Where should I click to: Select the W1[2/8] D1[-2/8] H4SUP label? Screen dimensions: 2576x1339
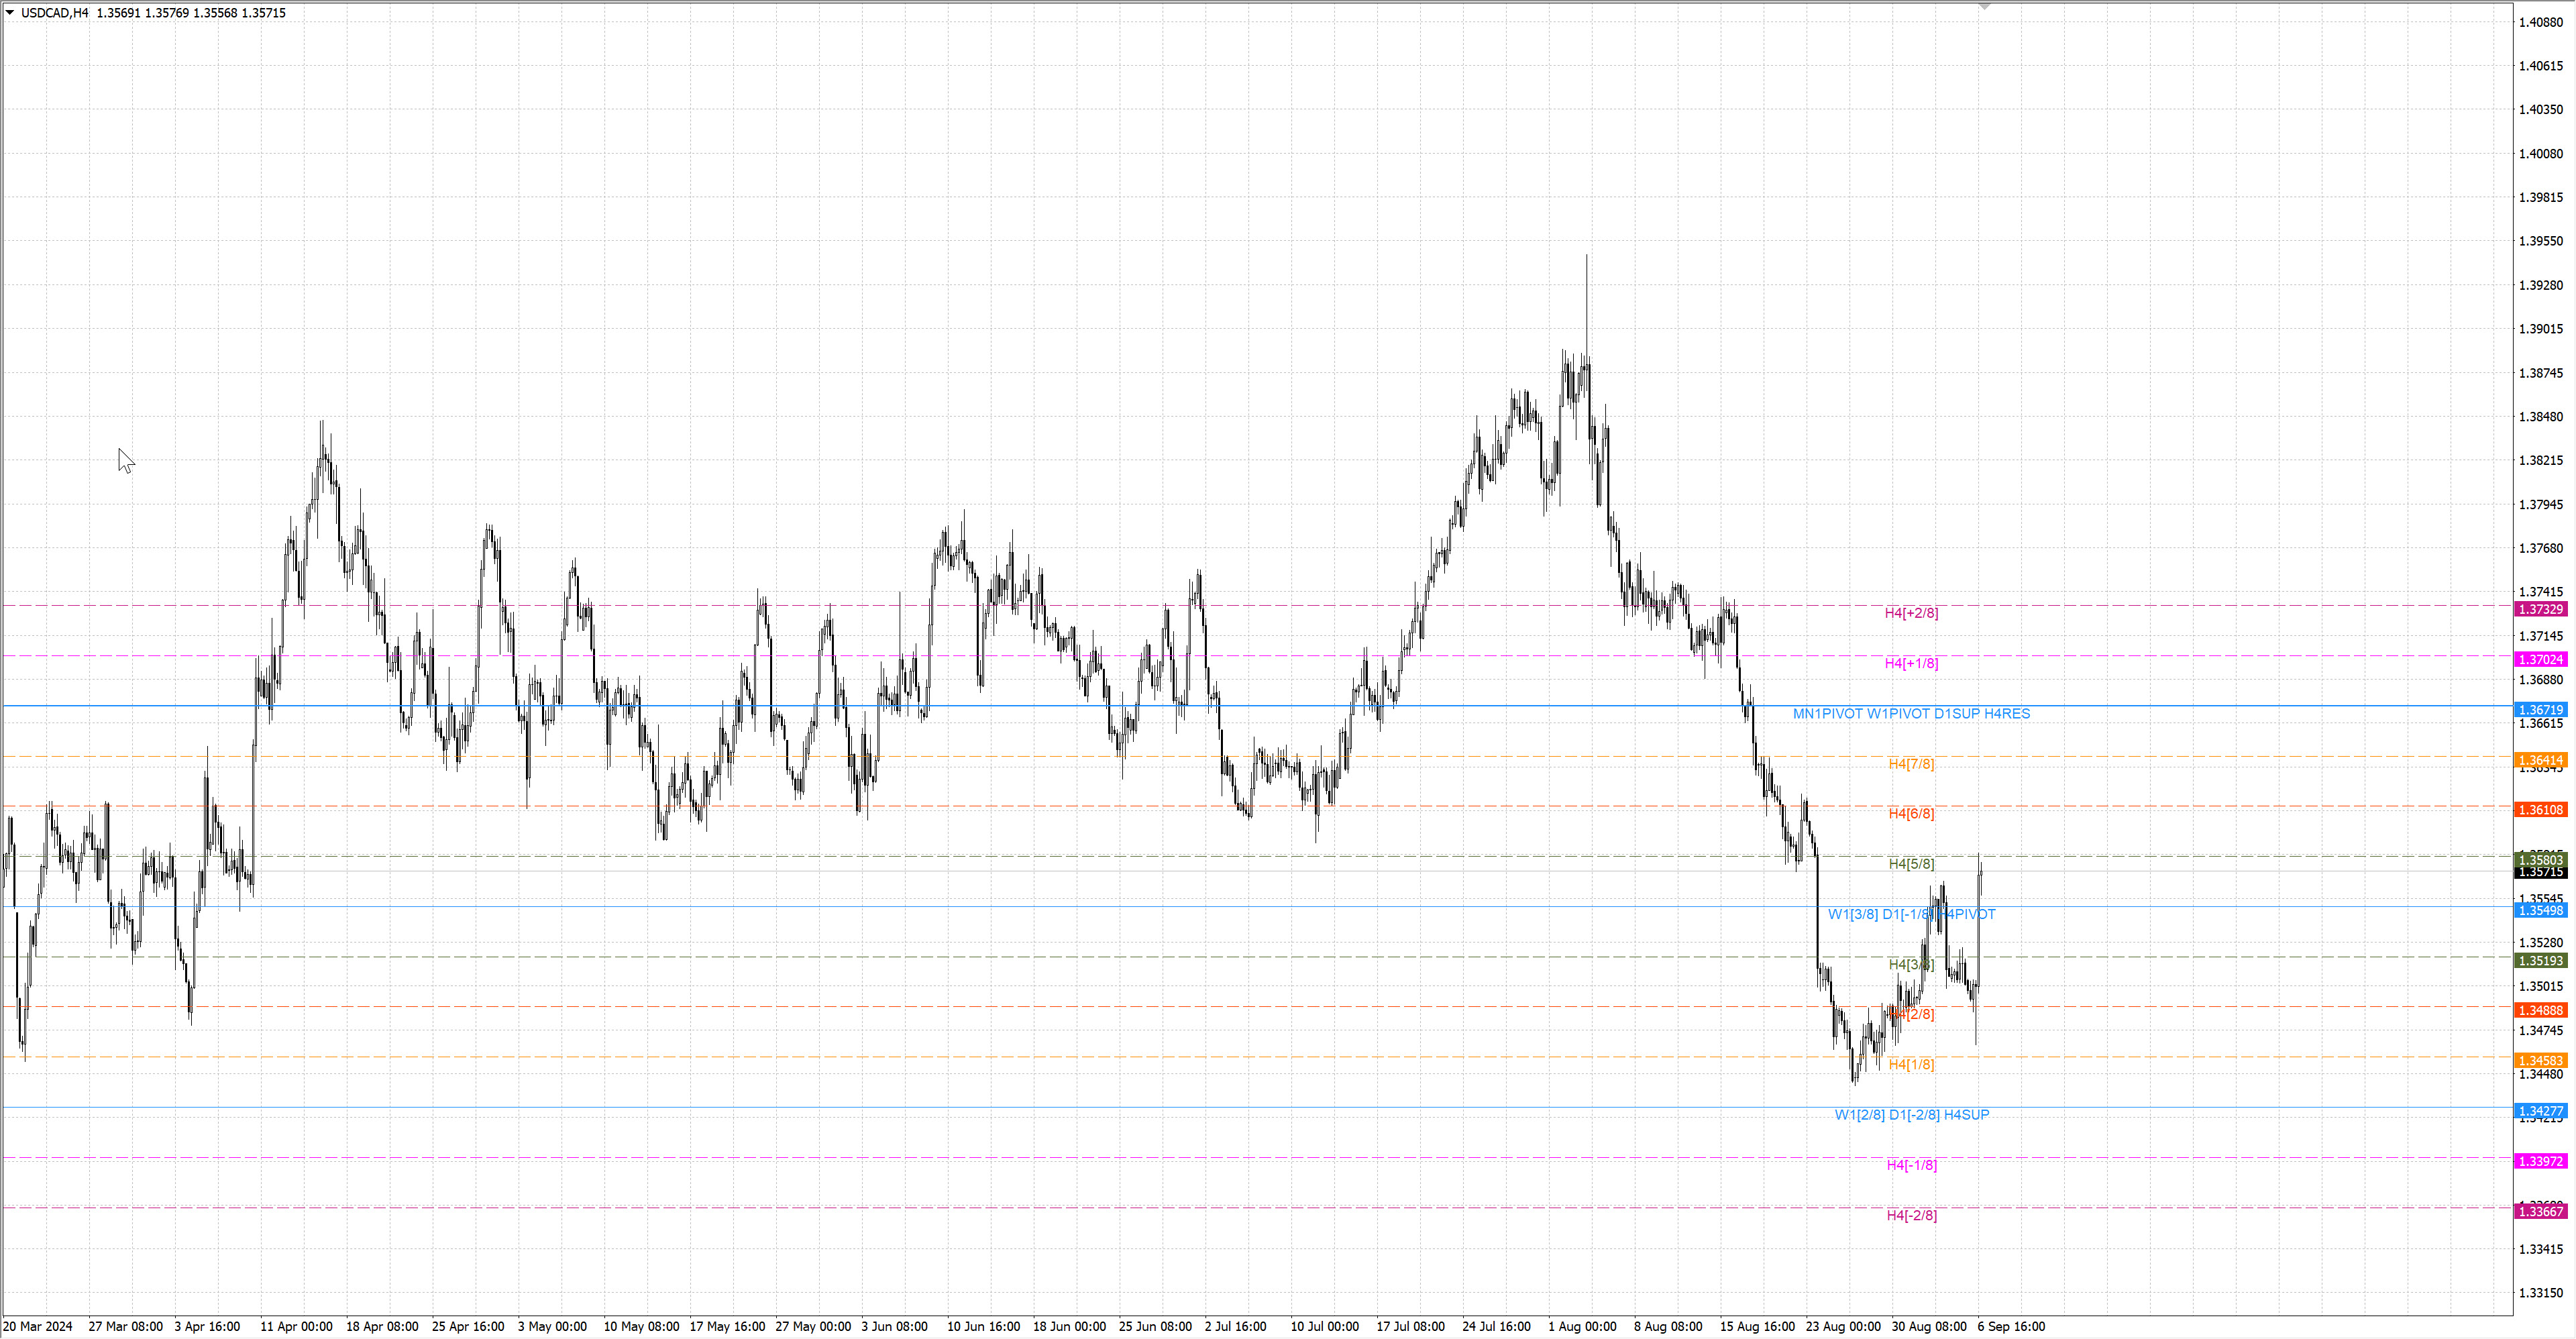(1911, 1115)
